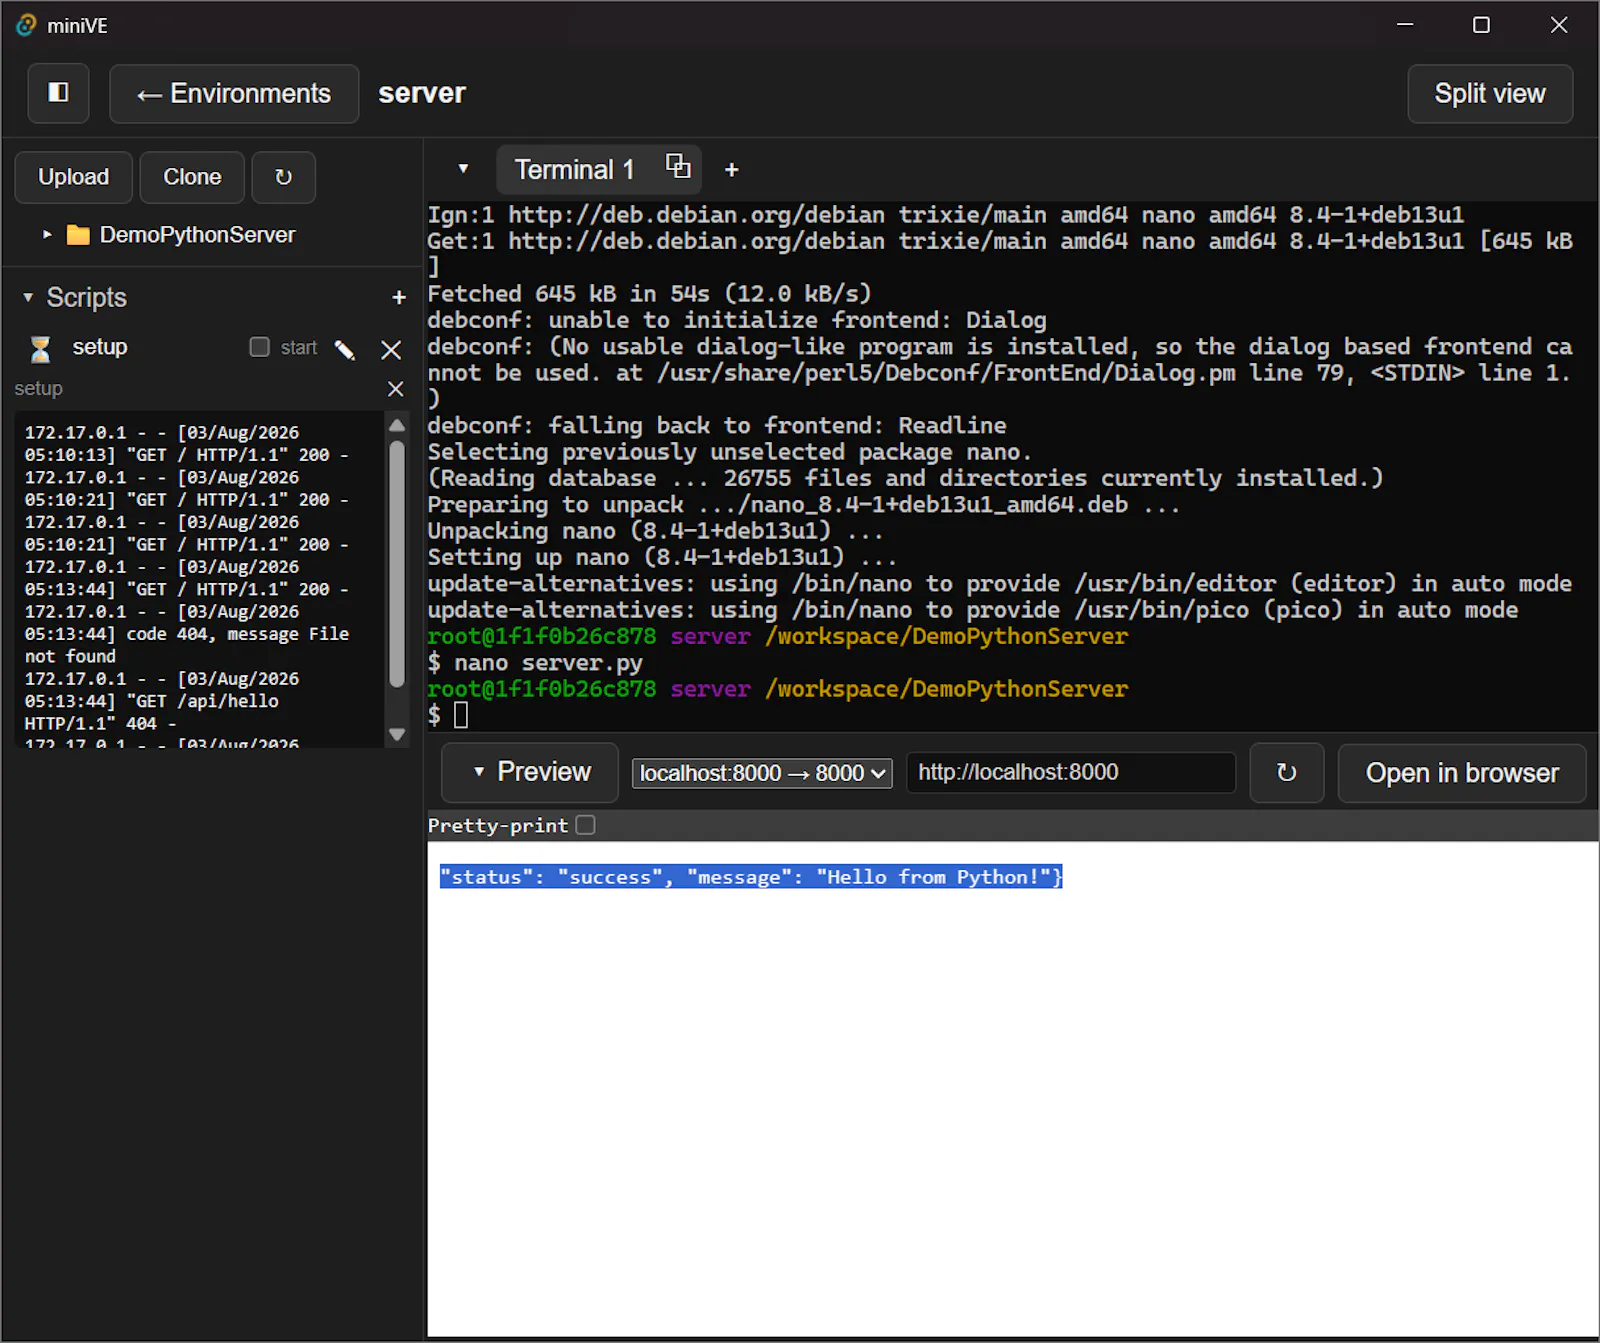Collapse the Scripts section
Image resolution: width=1600 pixels, height=1343 pixels.
[28, 298]
